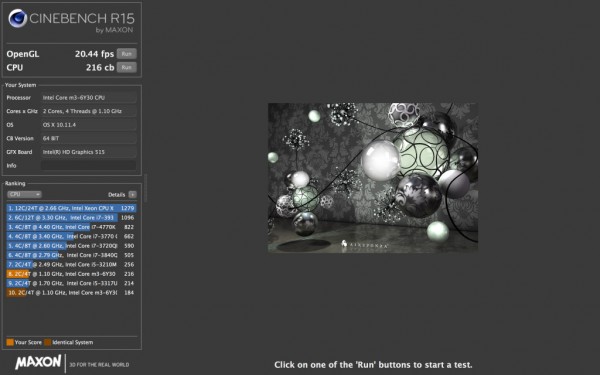Run the OpenGL benchmark test
The height and width of the screenshot is (375, 600).
tap(127, 54)
